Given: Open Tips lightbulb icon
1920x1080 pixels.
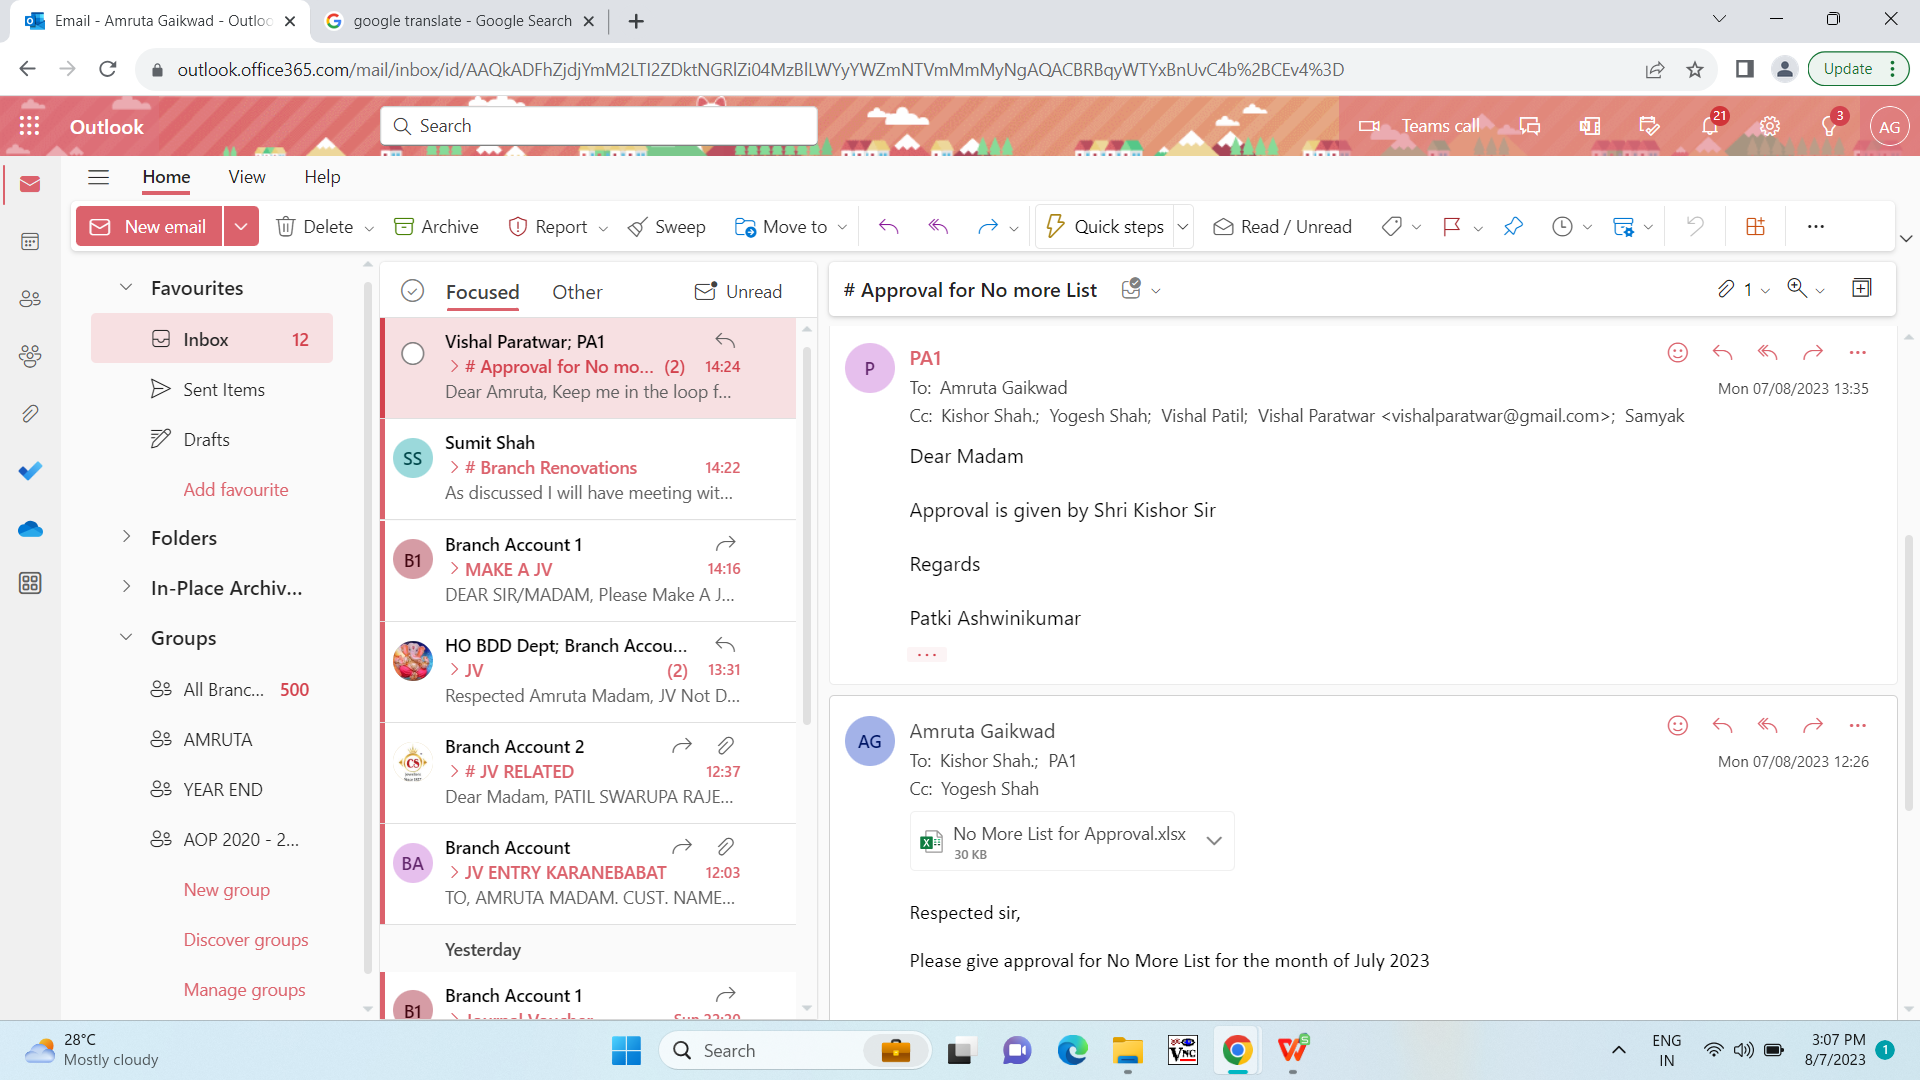Looking at the screenshot, I should (x=1829, y=126).
